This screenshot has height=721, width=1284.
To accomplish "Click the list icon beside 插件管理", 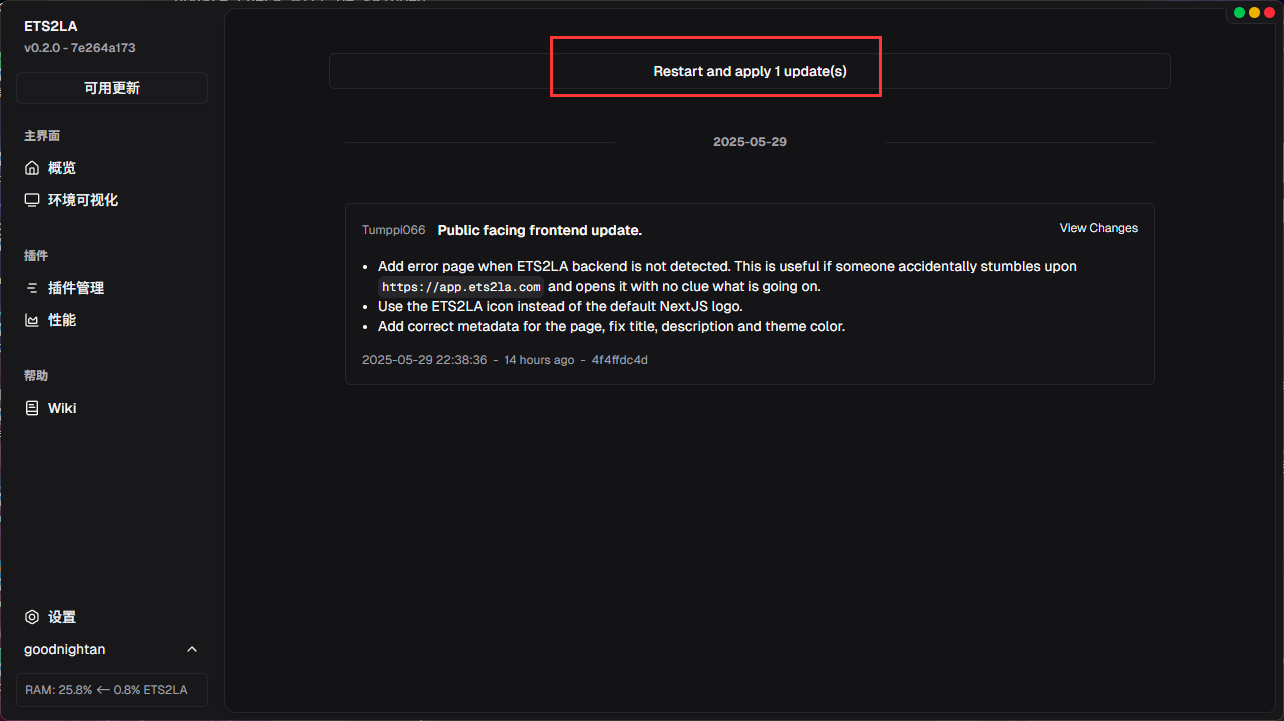I will click(x=32, y=288).
